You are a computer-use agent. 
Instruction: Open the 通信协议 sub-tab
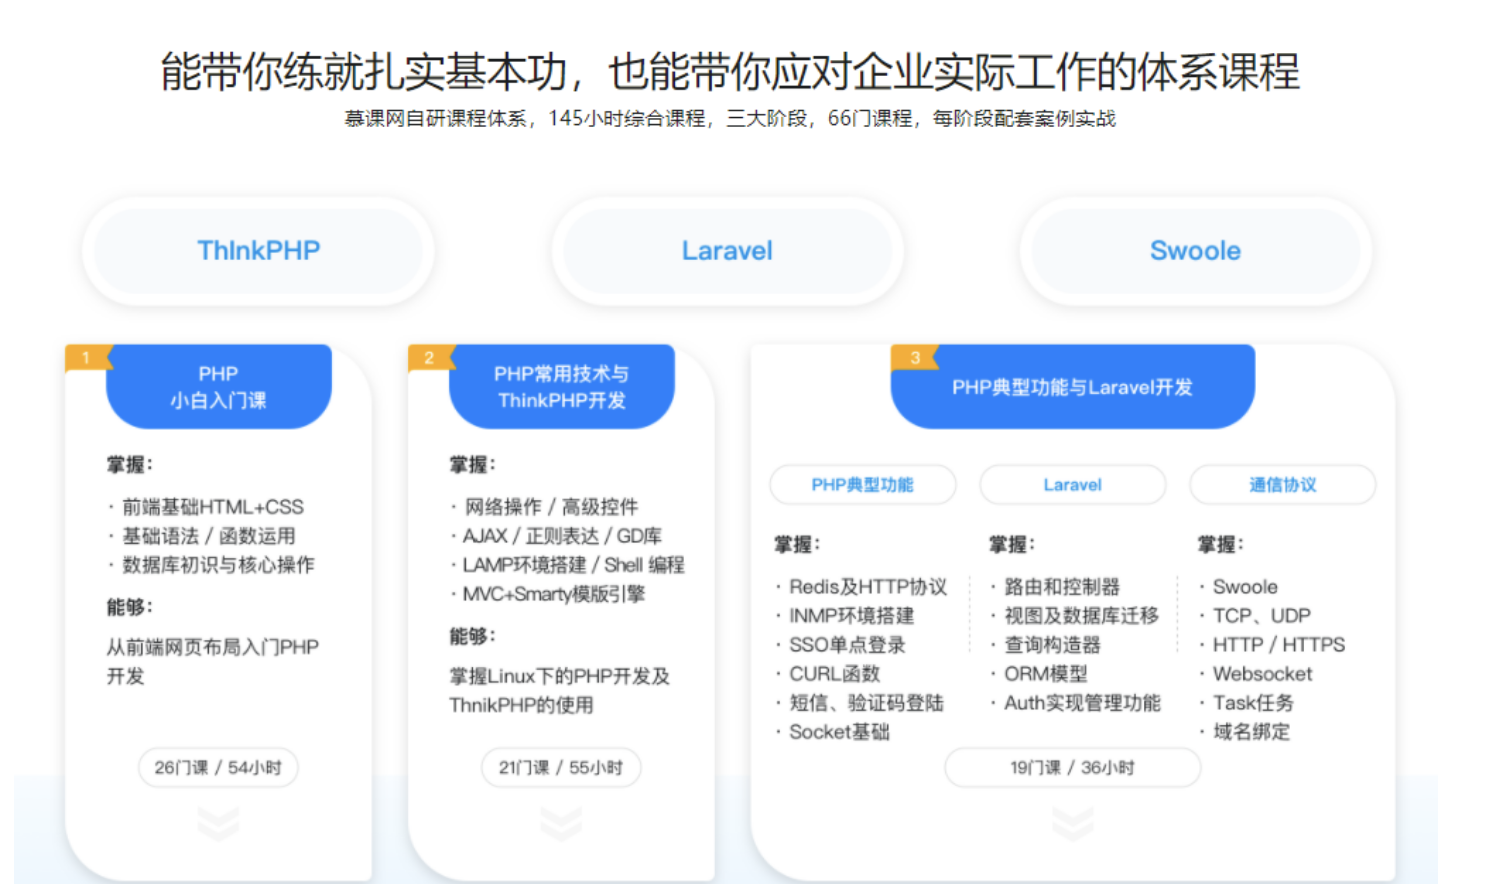tap(1282, 485)
